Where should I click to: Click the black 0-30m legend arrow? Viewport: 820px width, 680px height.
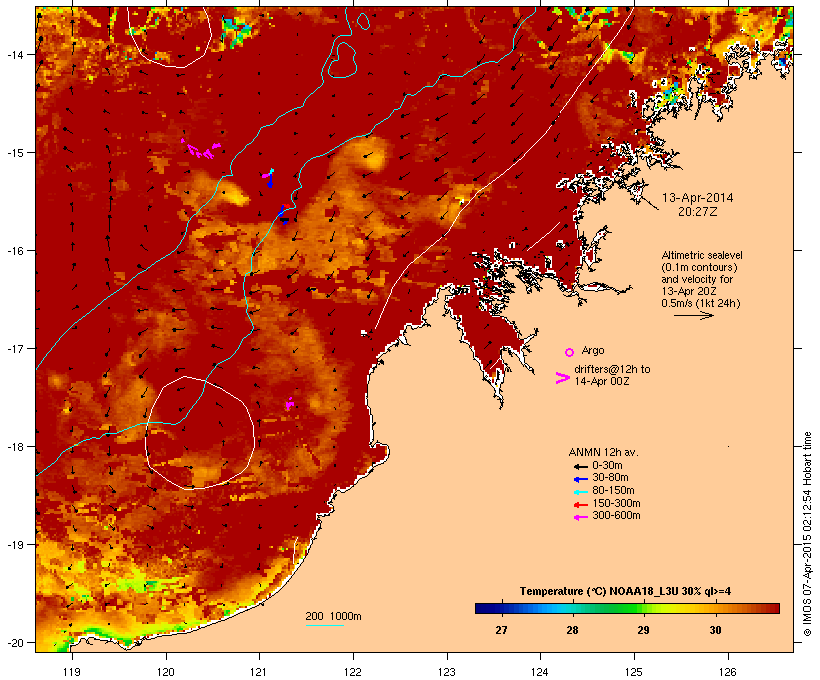(580, 467)
